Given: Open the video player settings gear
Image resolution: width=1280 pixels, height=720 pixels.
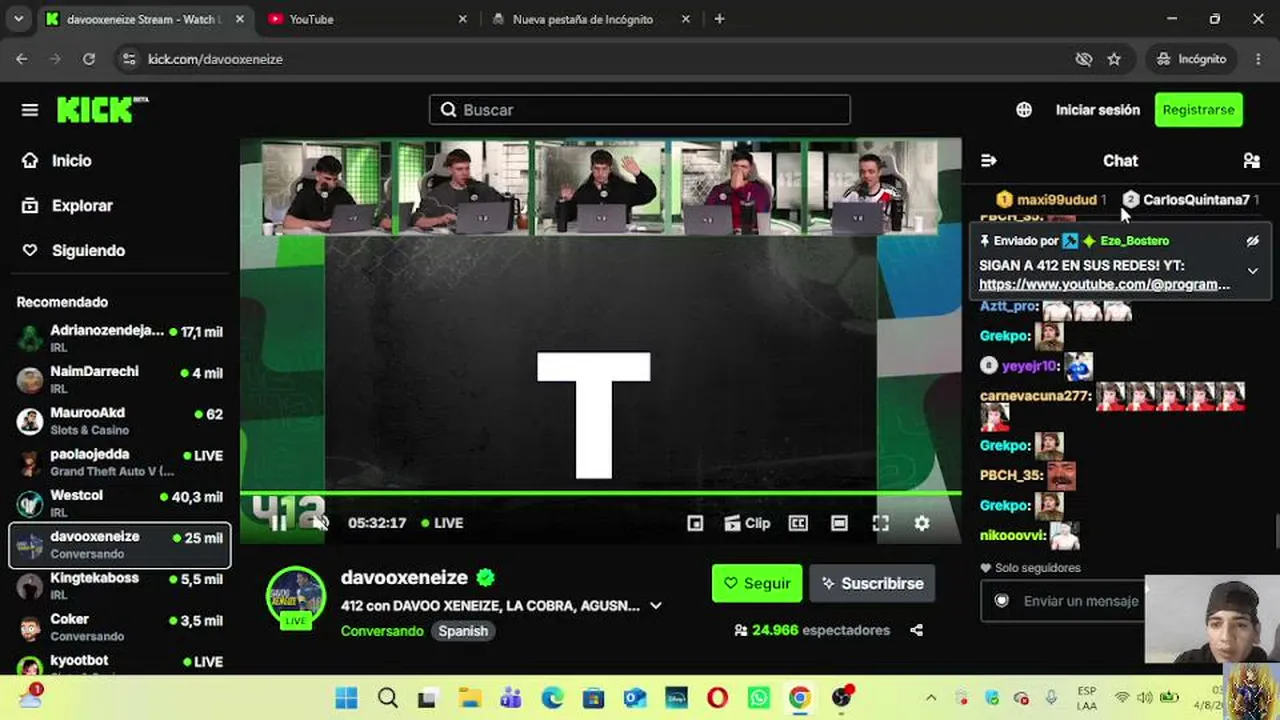Looking at the screenshot, I should [922, 523].
